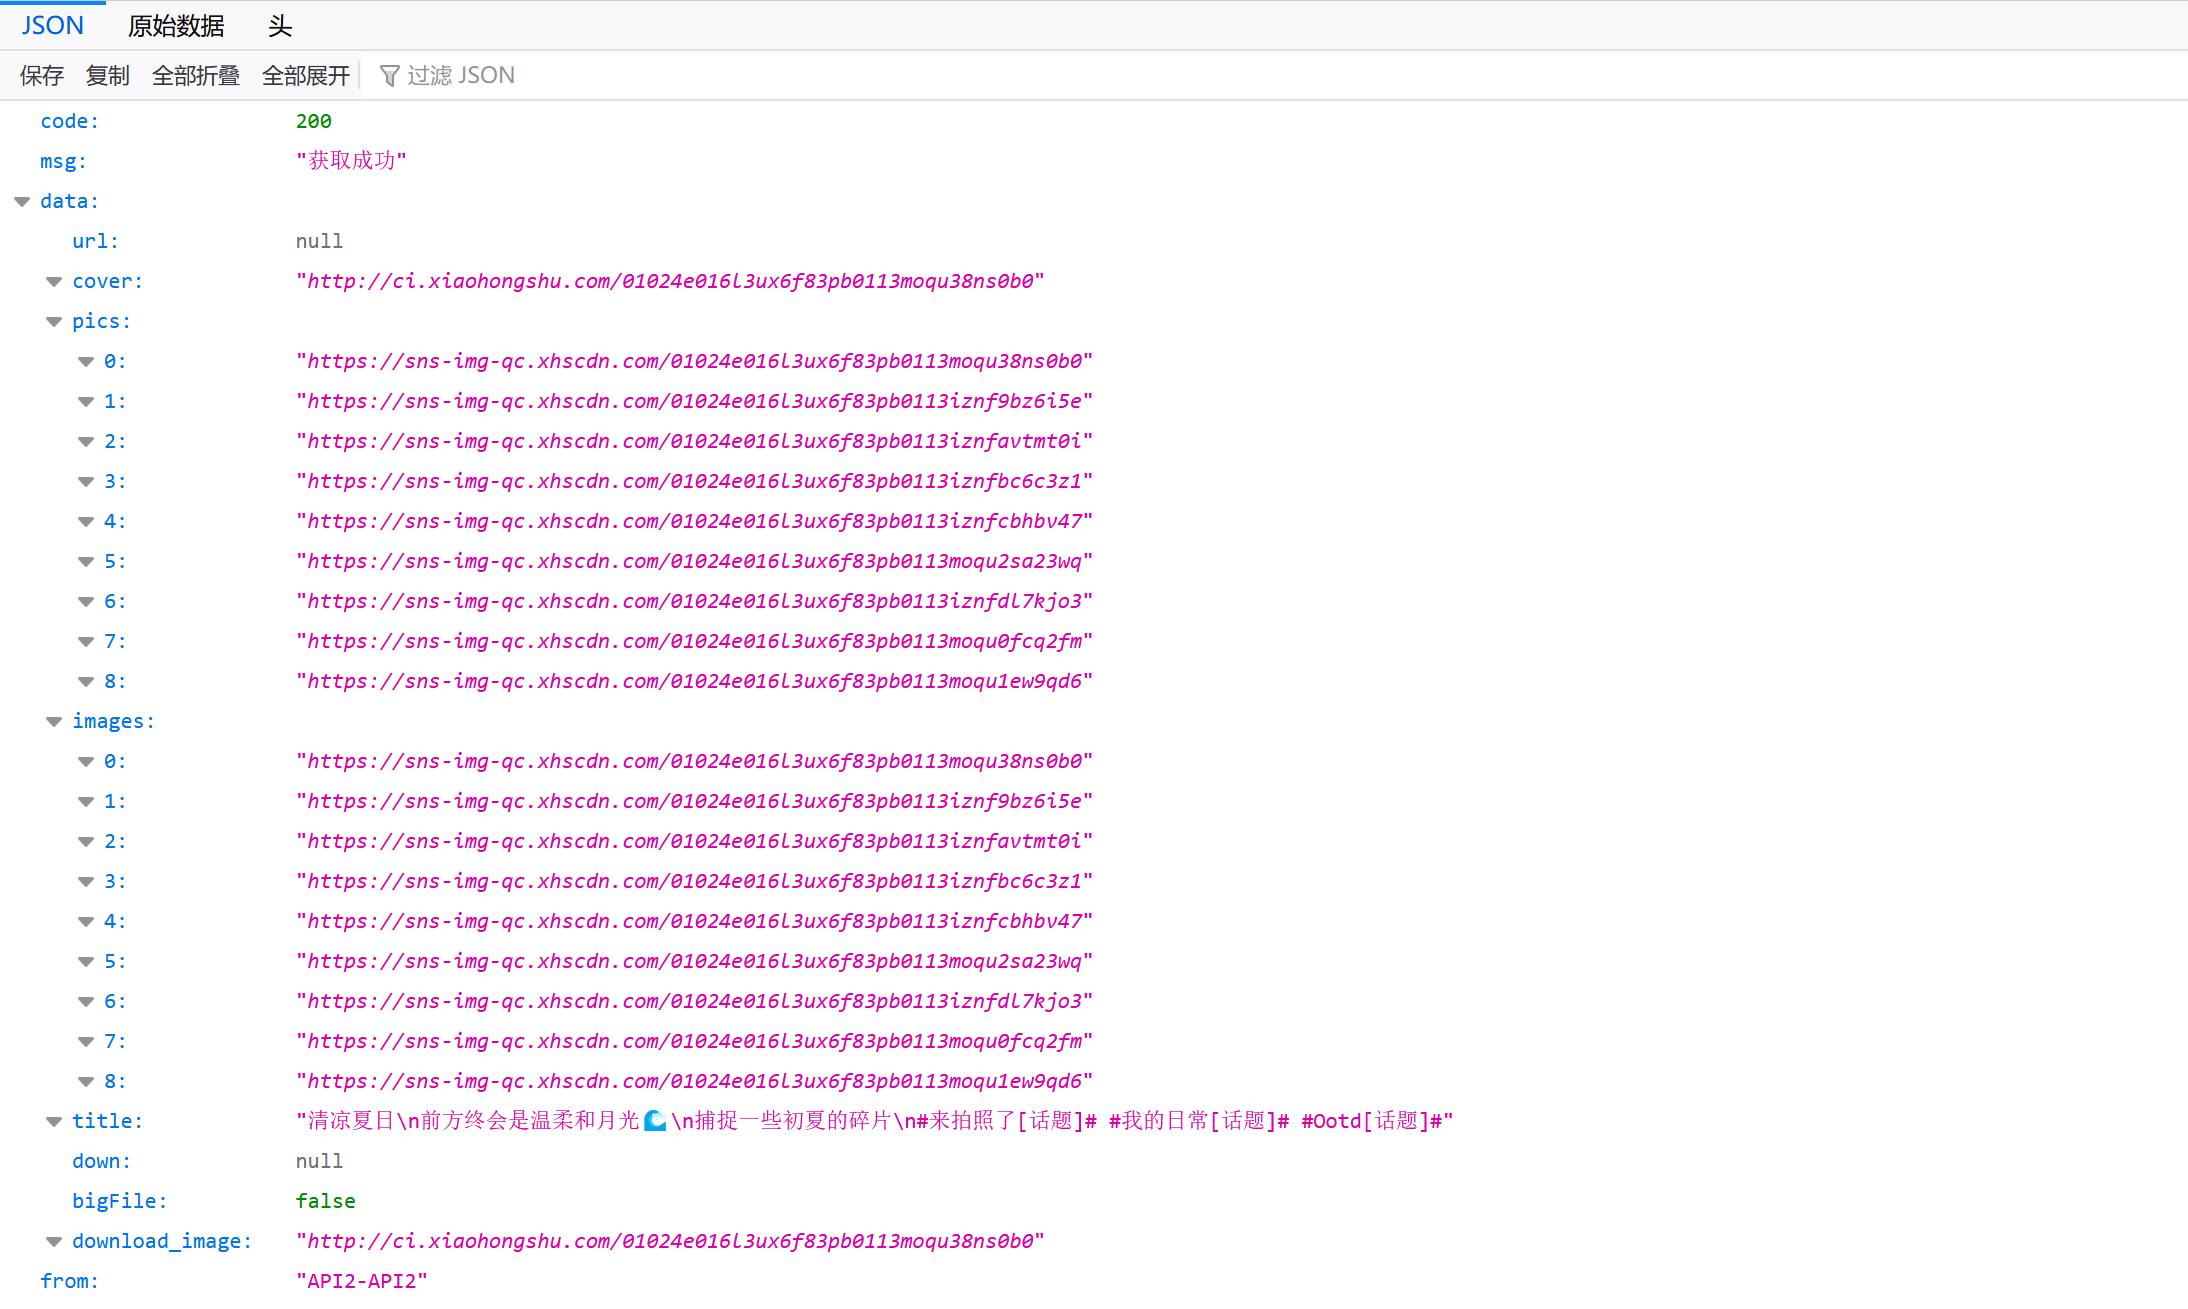Image resolution: width=2188 pixels, height=1309 pixels.
Task: Collapse the pics array
Action: point(54,321)
